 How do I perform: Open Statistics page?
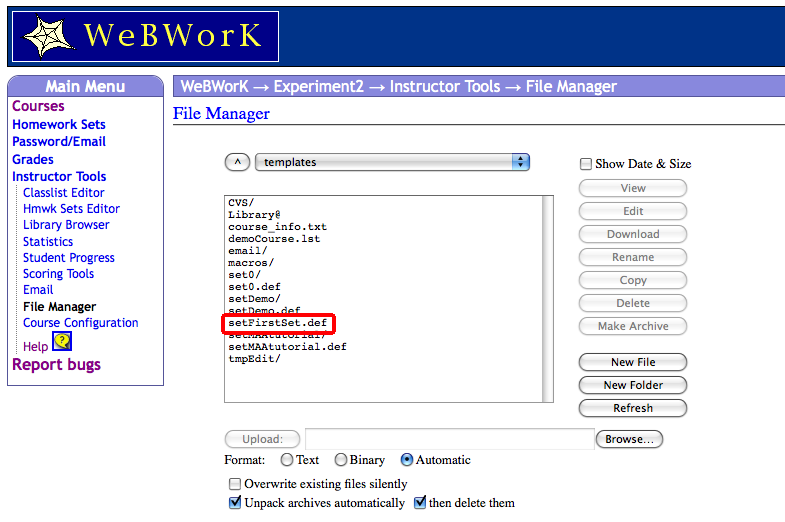48,242
